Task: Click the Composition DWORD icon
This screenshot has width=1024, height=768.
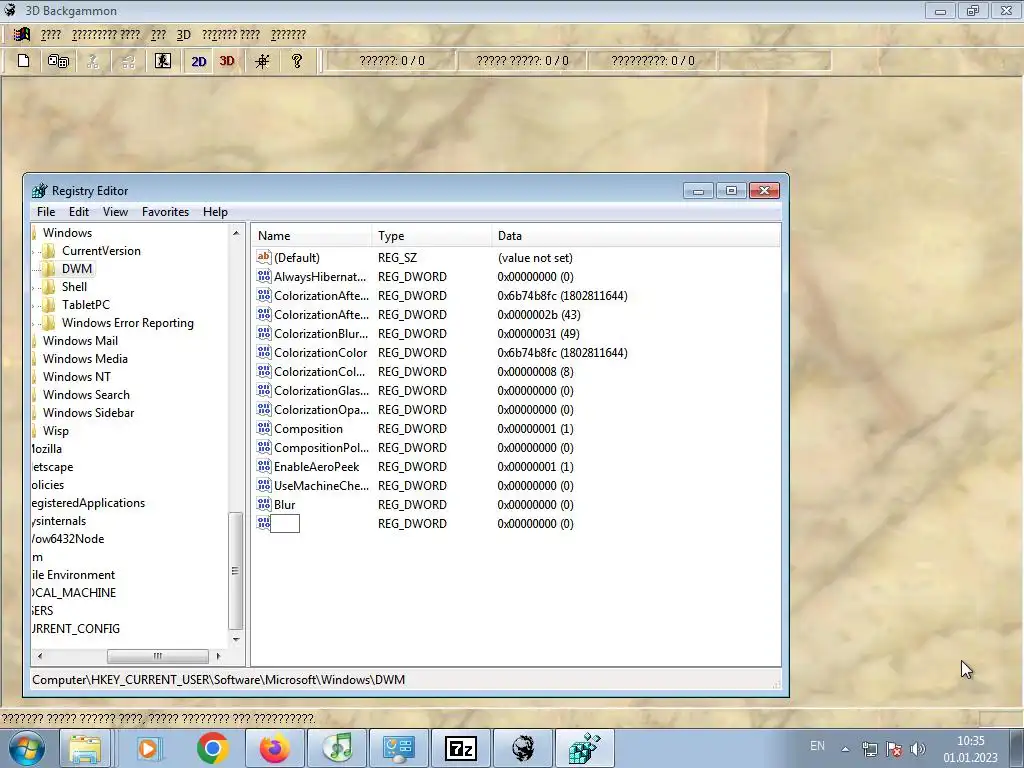Action: click(264, 428)
